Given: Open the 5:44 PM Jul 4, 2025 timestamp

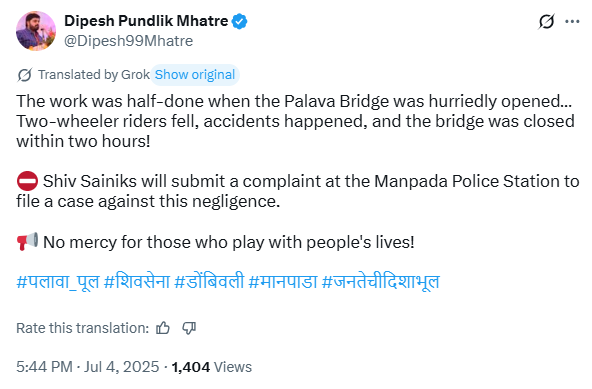Looking at the screenshot, I should [x=88, y=367].
